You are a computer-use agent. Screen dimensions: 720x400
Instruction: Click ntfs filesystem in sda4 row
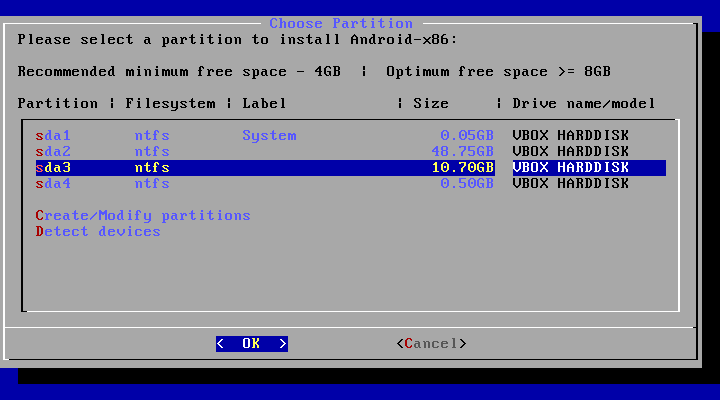point(152,184)
